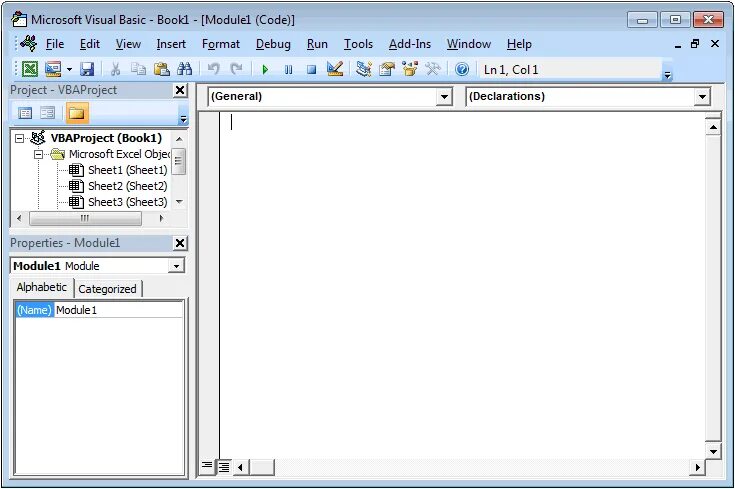Collapse the VBAProject (Book1) tree node
This screenshot has height=489, width=735.
(19, 138)
